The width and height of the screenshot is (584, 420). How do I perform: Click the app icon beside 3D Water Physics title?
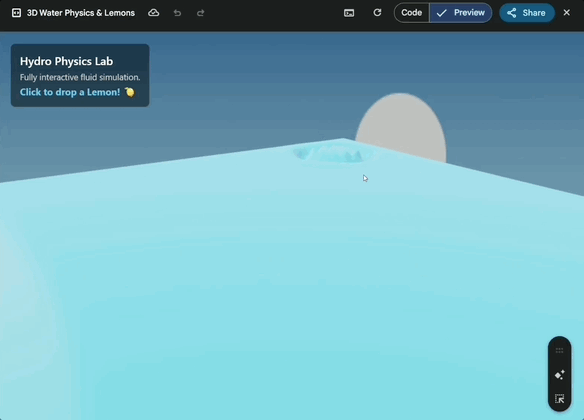point(16,13)
